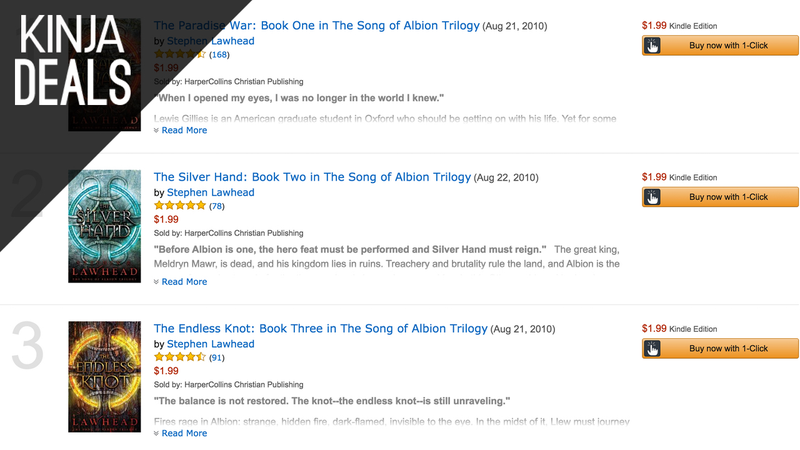Select The Endless Knot cover thumbnail
The width and height of the screenshot is (800, 450).
[105, 377]
